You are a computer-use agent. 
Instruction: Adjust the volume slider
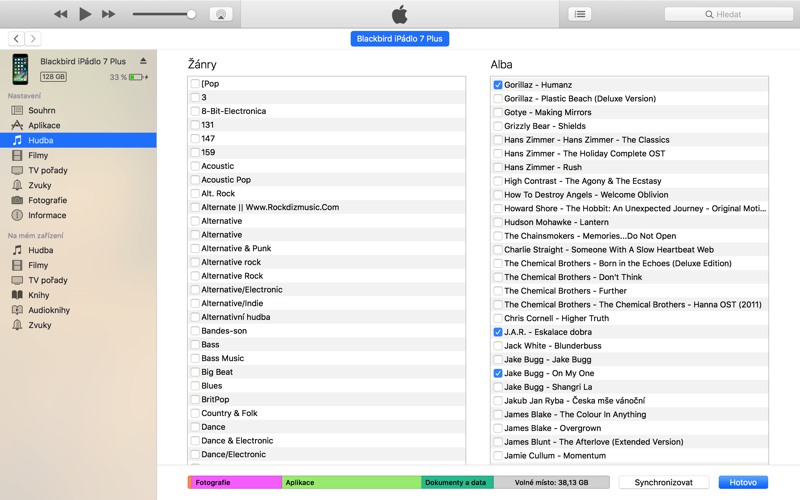point(164,14)
